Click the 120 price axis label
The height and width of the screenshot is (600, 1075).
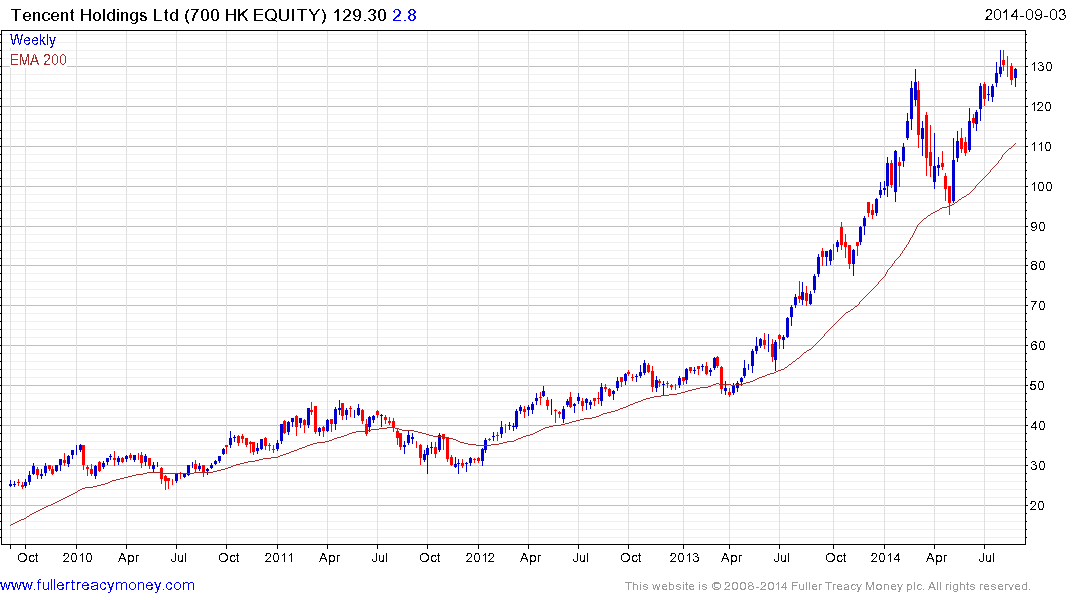tap(1041, 106)
